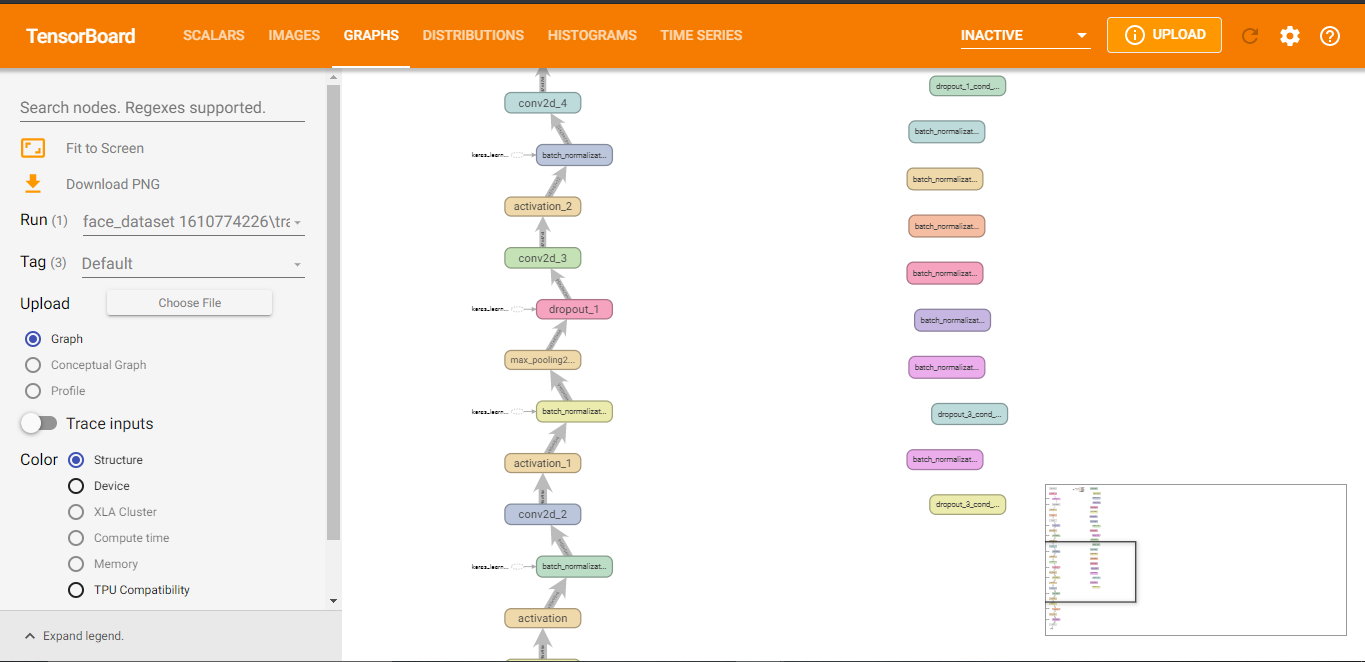The height and width of the screenshot is (662, 1365).
Task: Open the Tag dropdown showing Default
Action: [192, 264]
